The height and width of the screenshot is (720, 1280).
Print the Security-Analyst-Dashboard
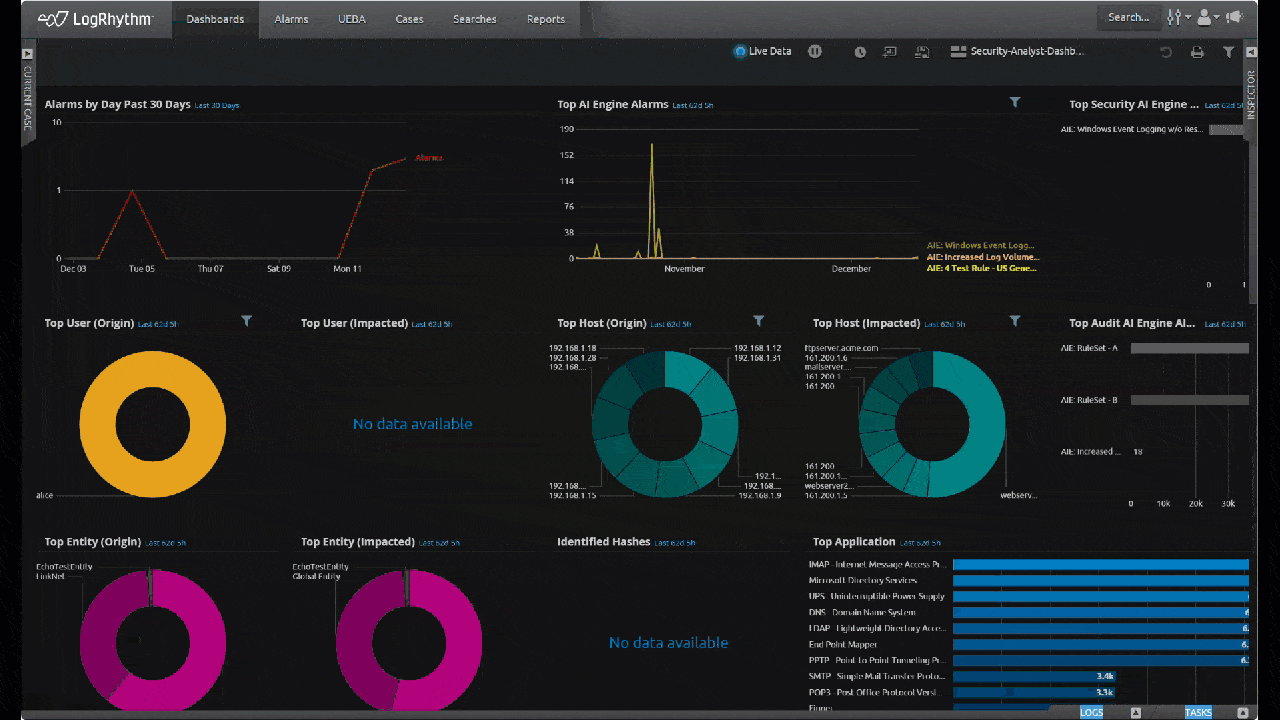(1197, 51)
